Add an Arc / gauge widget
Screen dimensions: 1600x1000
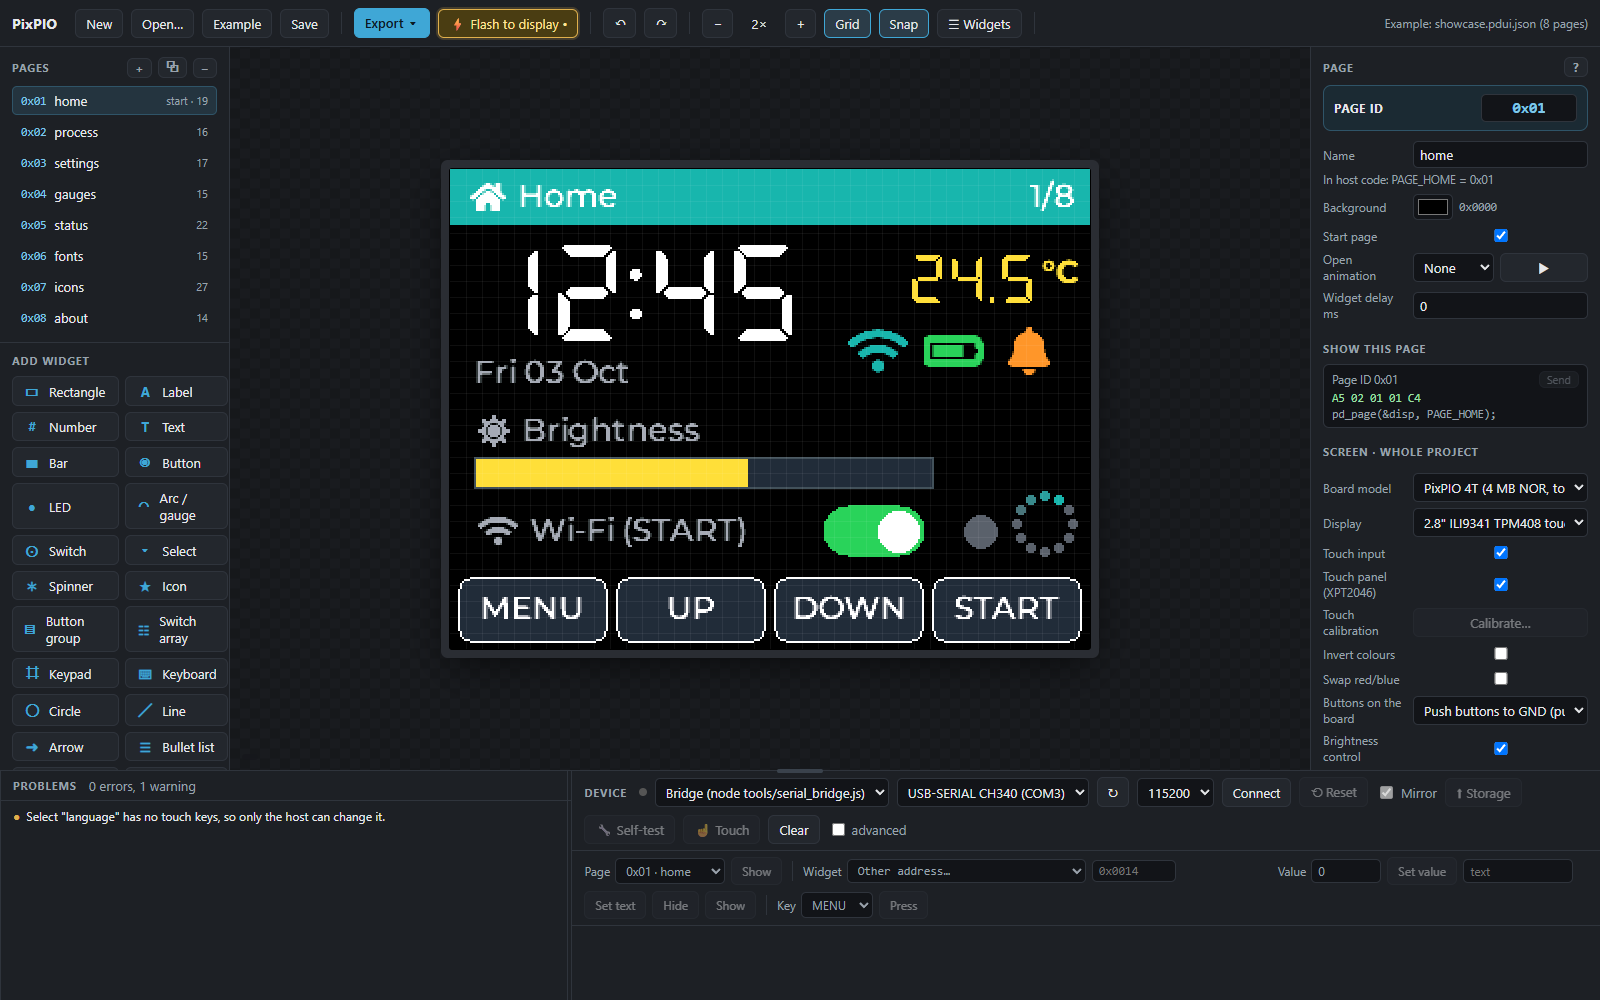pos(177,507)
